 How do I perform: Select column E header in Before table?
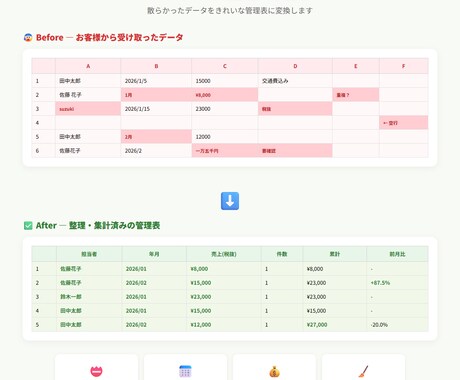click(356, 66)
